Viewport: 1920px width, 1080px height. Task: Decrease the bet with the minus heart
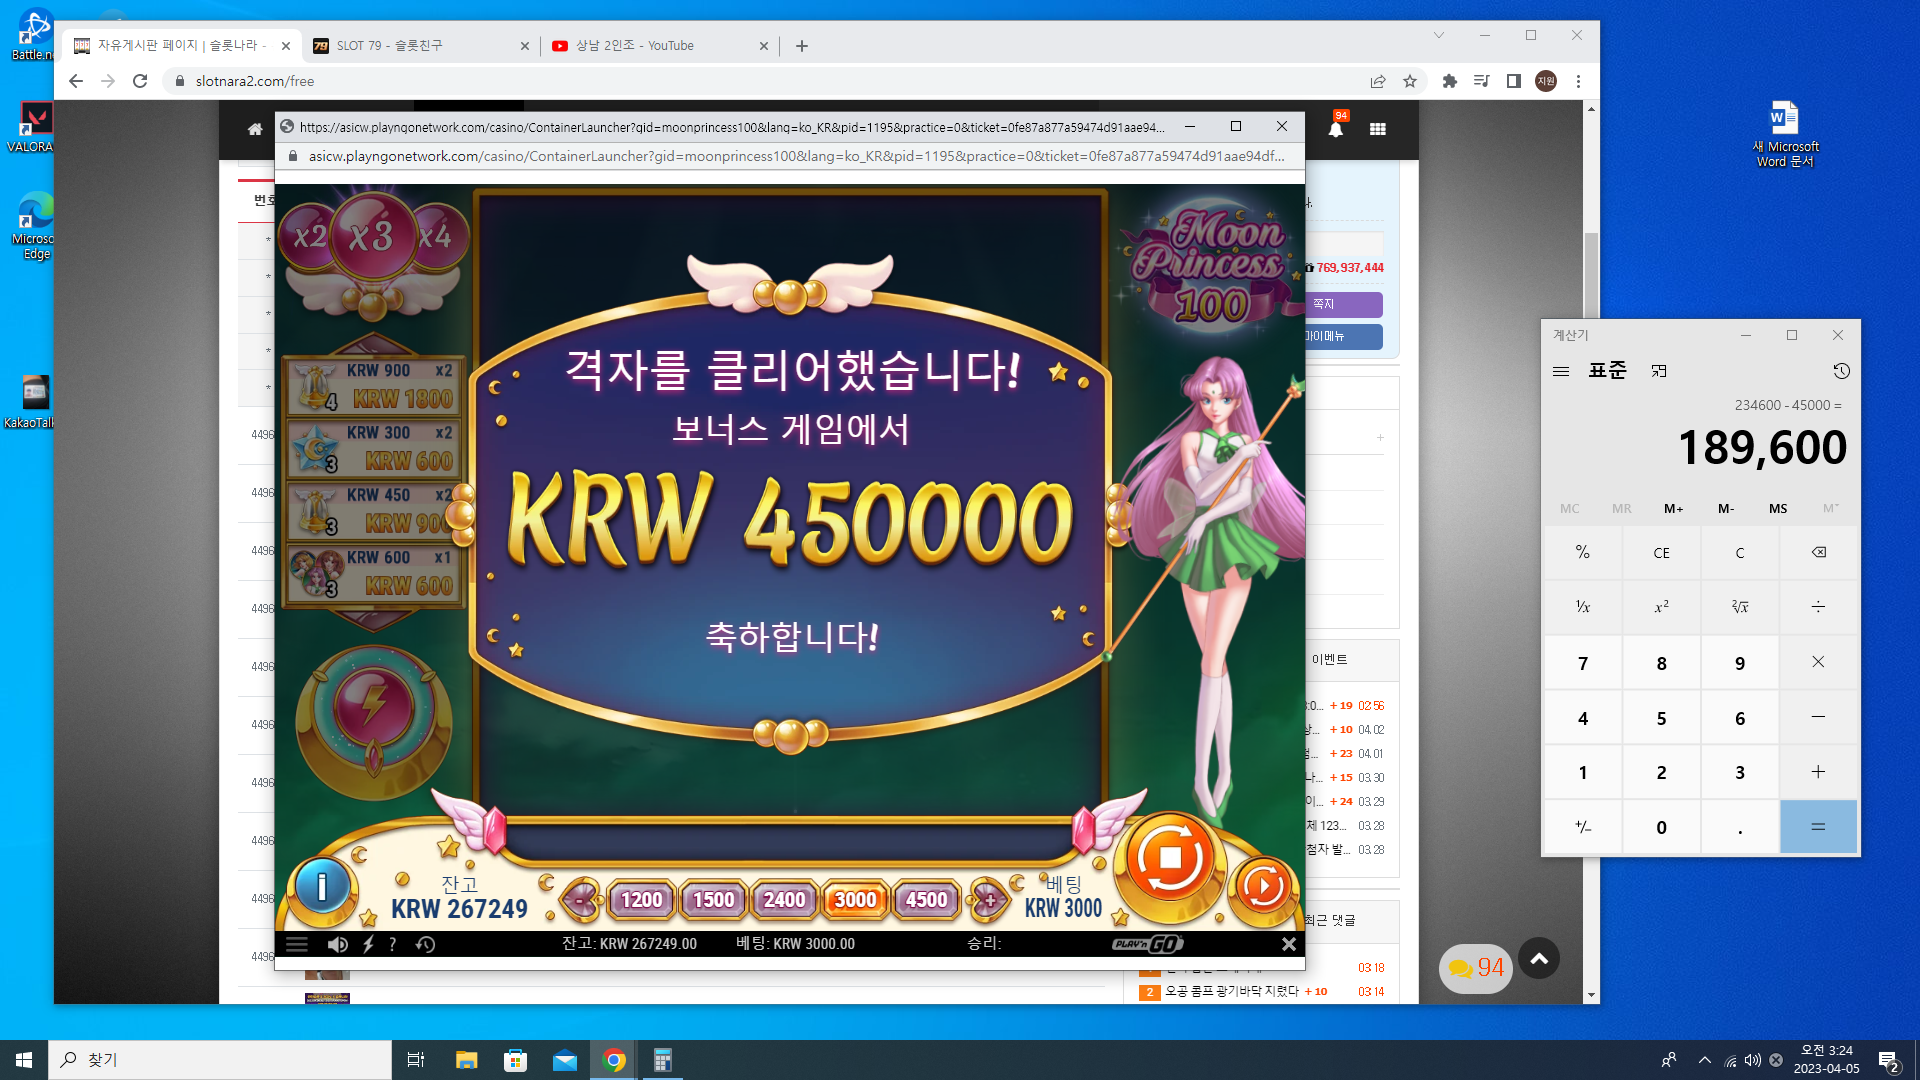click(x=579, y=900)
